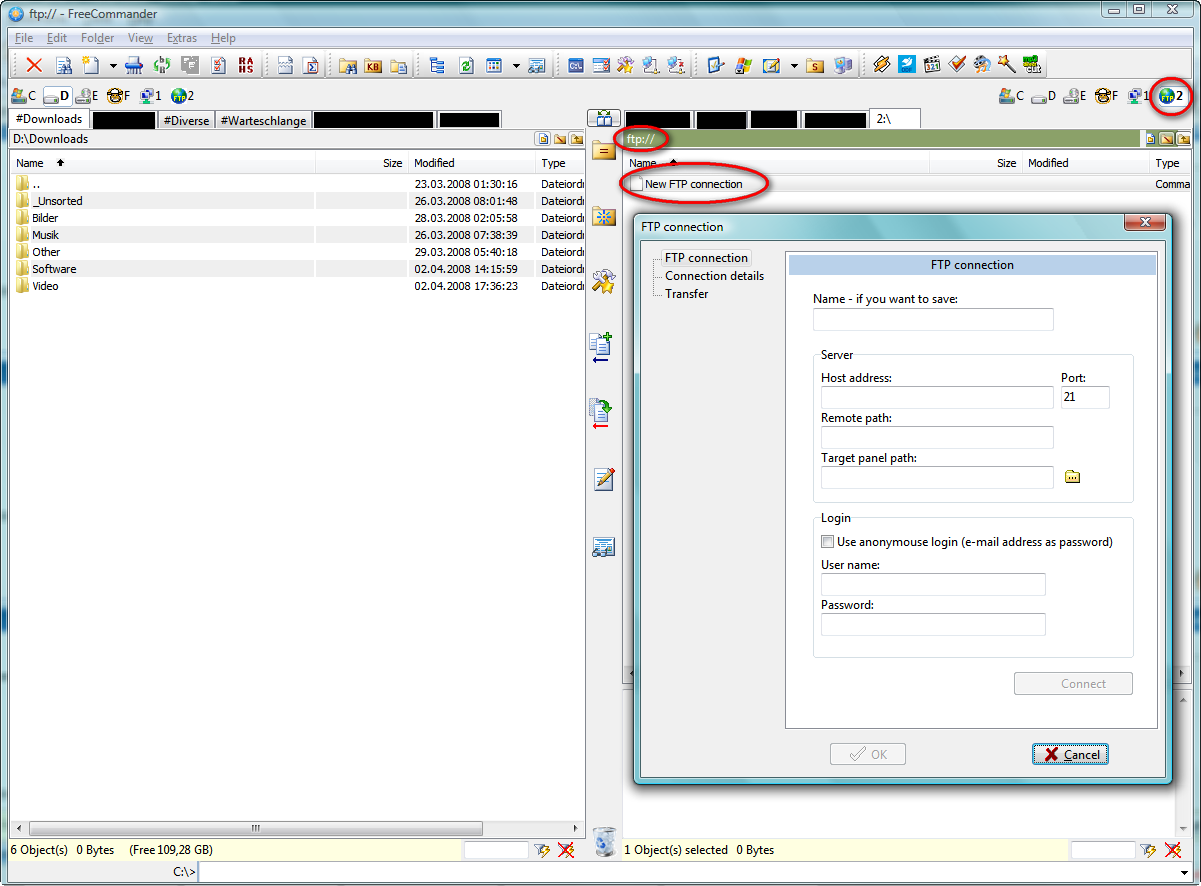Open dropdown arrow next to new file icon
The width and height of the screenshot is (1201, 886).
(113, 66)
